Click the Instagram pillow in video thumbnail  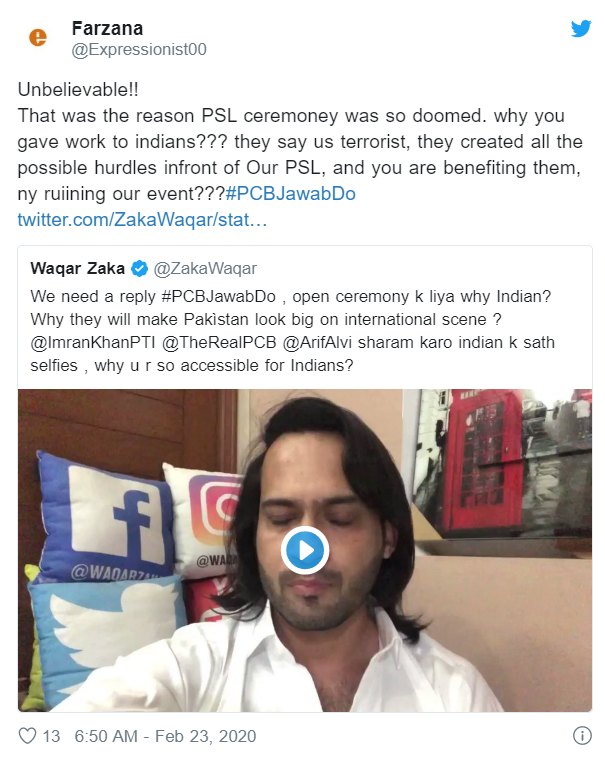coord(206,519)
